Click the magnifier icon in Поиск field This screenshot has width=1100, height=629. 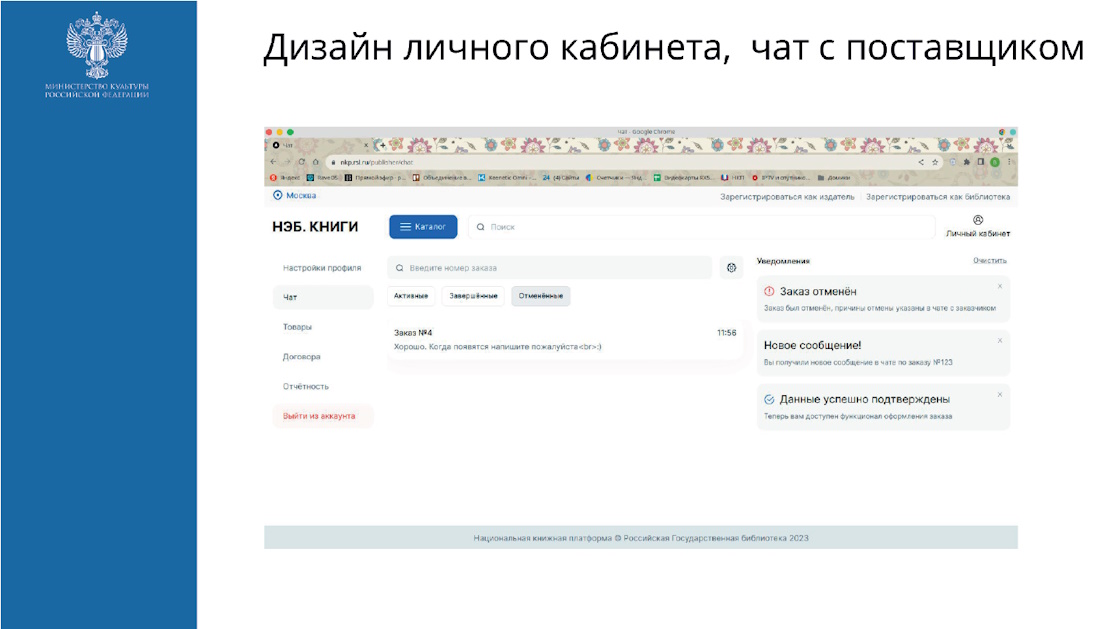[x=480, y=228]
